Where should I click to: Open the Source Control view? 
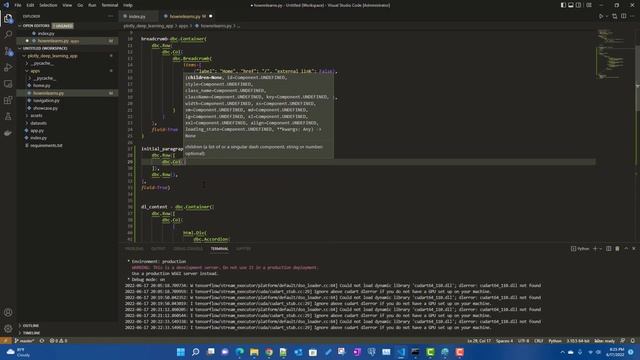[x=8, y=51]
